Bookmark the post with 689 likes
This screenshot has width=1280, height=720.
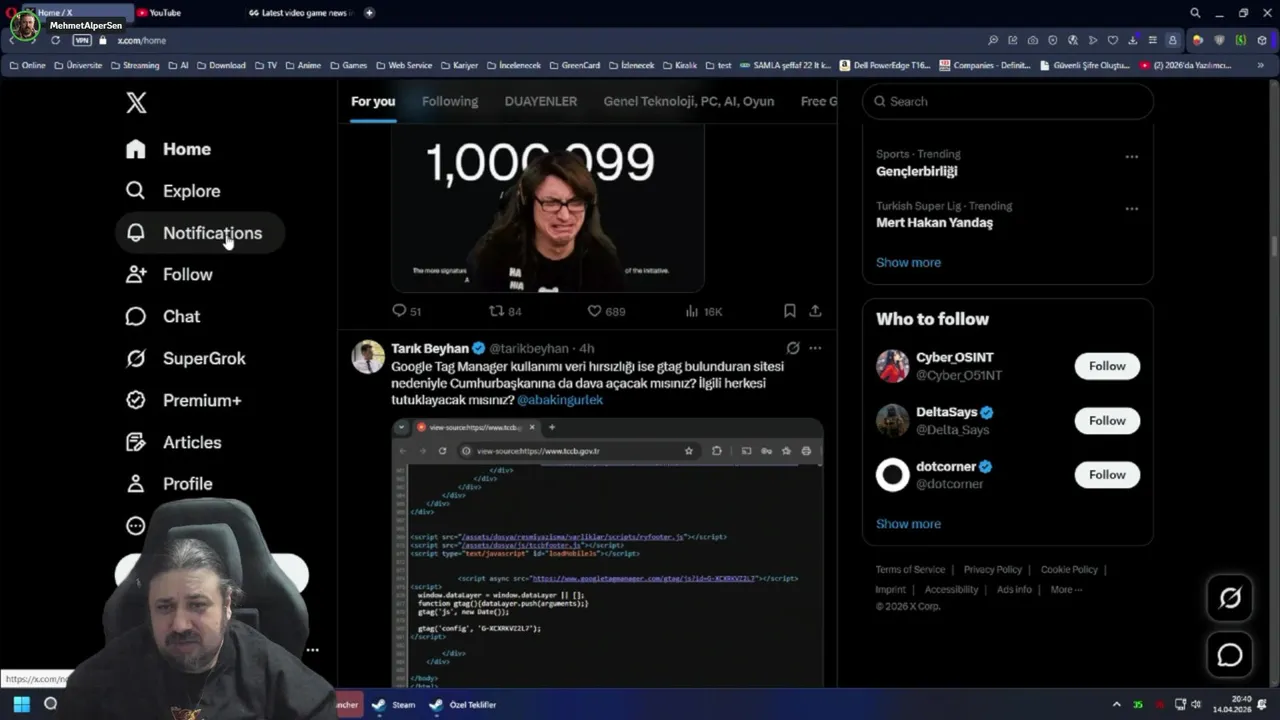click(x=789, y=311)
